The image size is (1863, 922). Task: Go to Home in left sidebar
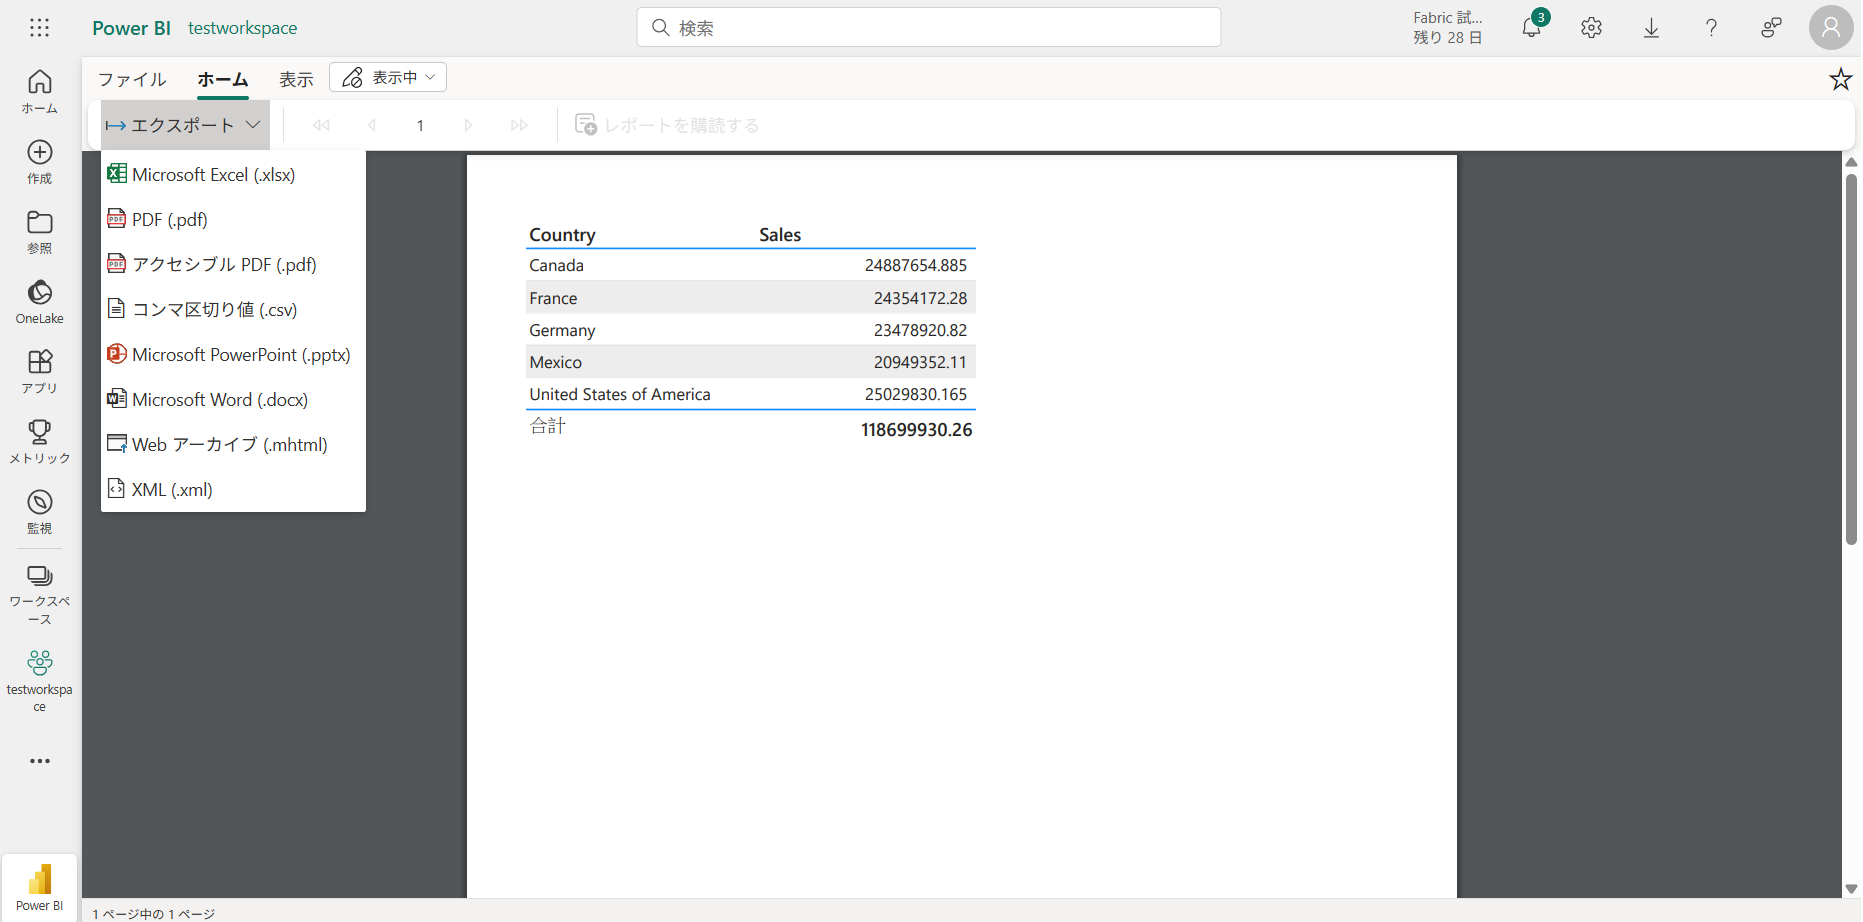tap(40, 91)
